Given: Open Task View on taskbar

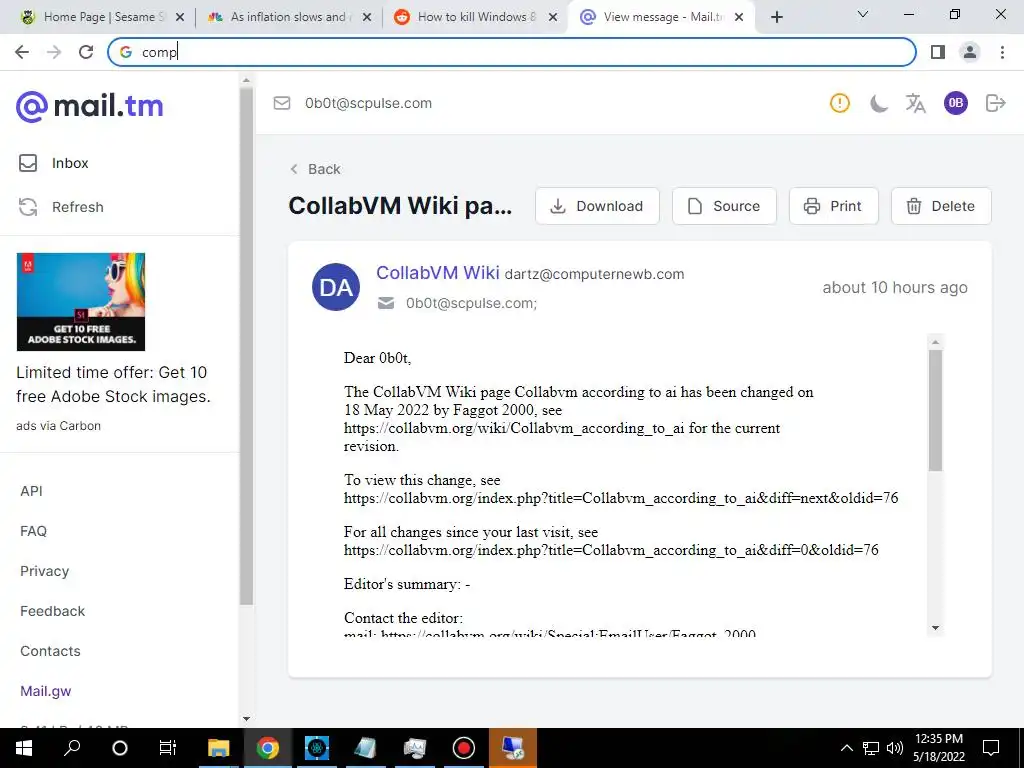Looking at the screenshot, I should point(168,748).
